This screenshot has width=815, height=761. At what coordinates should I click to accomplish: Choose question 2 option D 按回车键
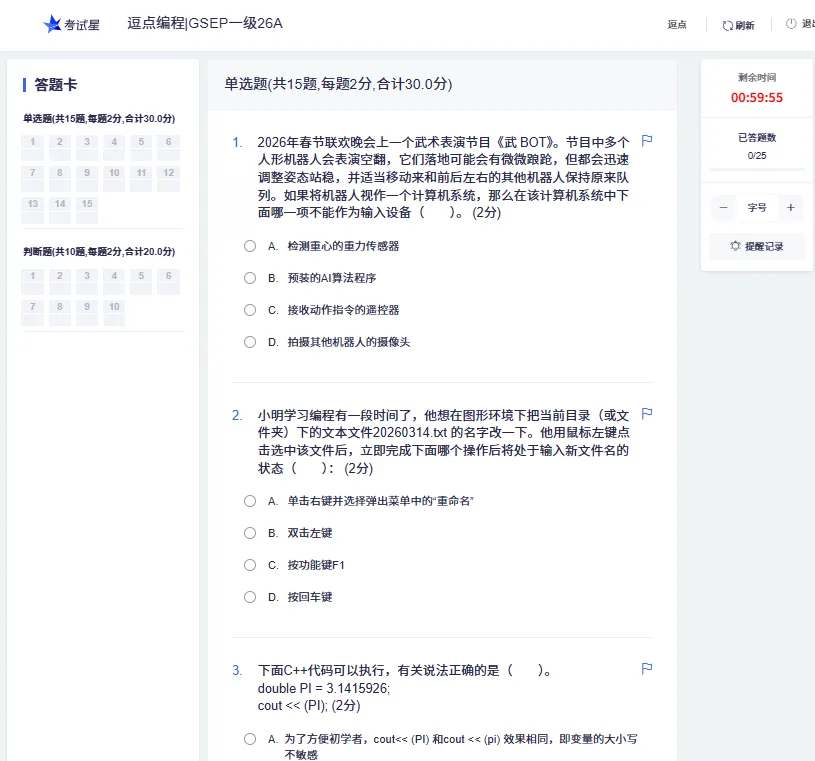coord(250,597)
